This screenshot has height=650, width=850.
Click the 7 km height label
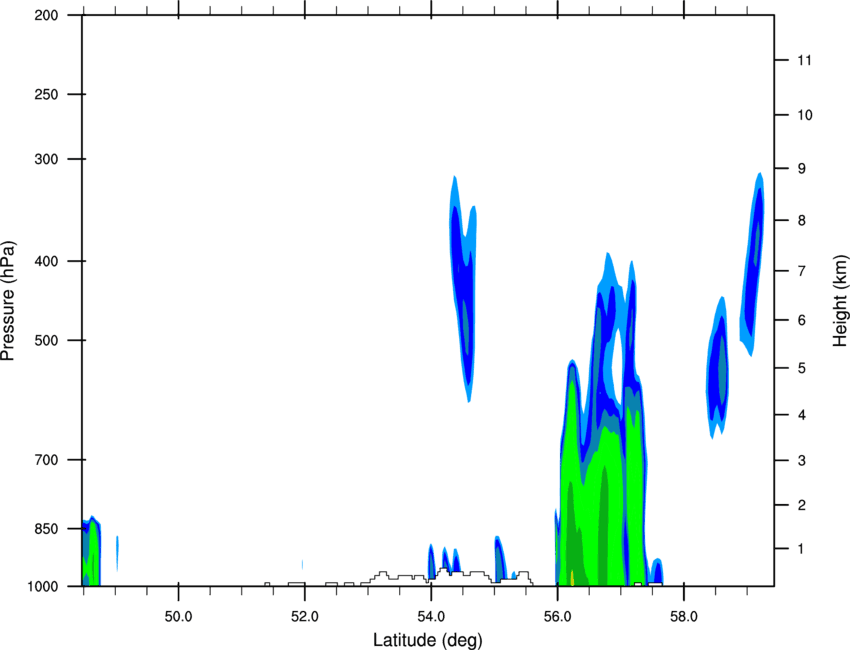802,271
